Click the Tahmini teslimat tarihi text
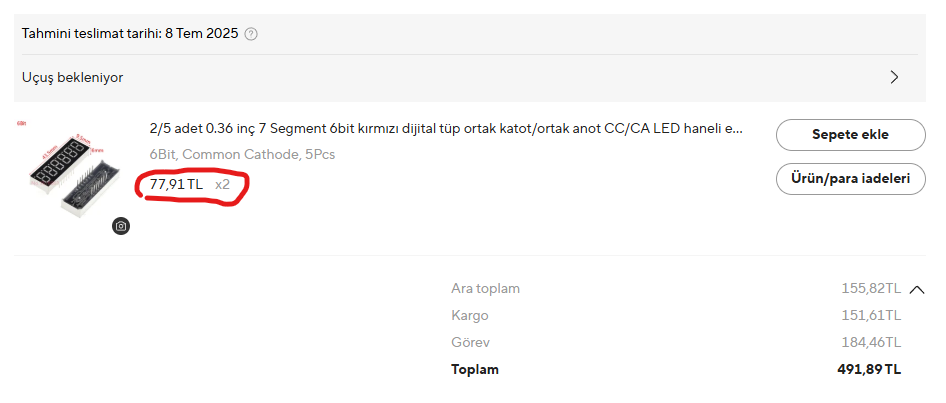 pyautogui.click(x=130, y=34)
